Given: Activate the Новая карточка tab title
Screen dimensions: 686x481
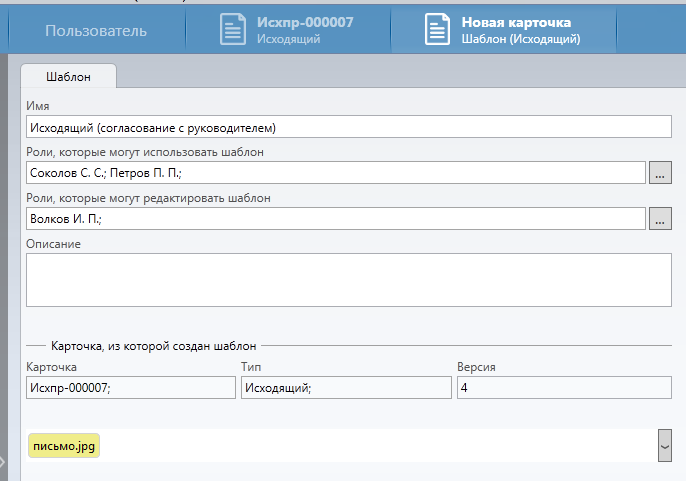Looking at the screenshot, I should (515, 22).
